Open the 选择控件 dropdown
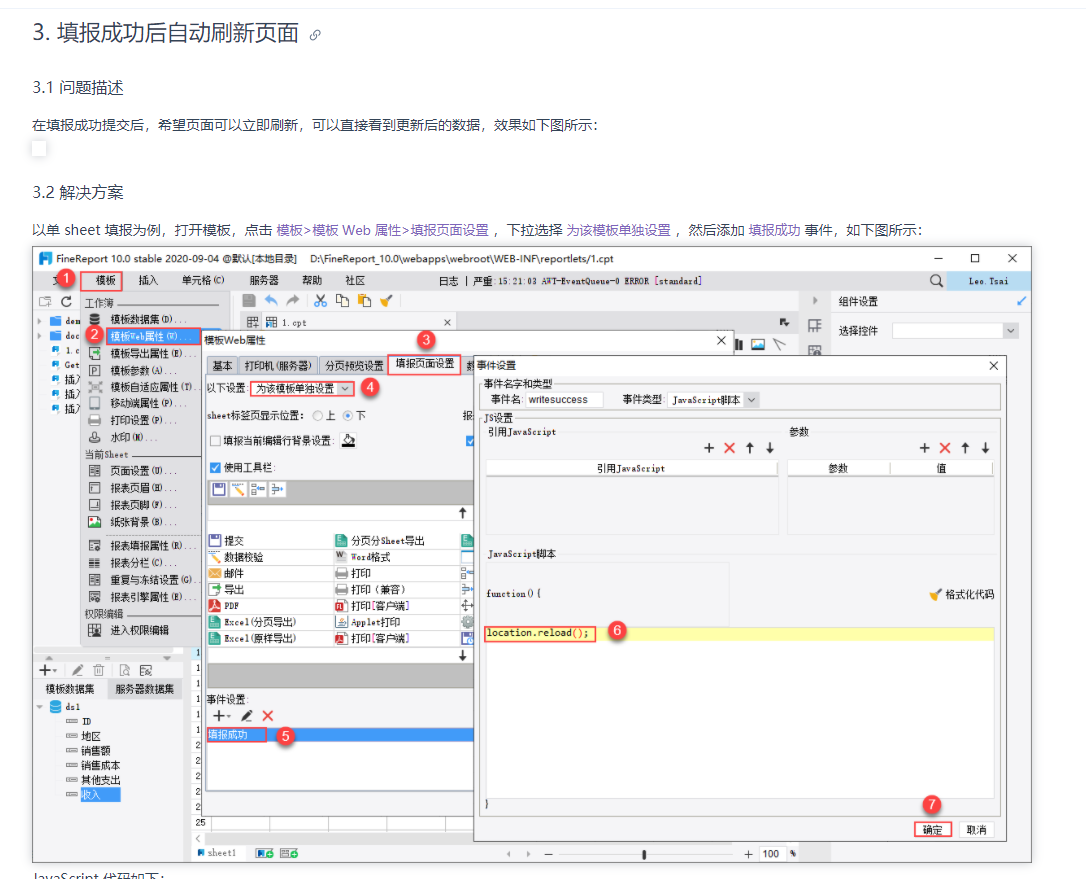The image size is (1086, 879). pyautogui.click(x=955, y=331)
